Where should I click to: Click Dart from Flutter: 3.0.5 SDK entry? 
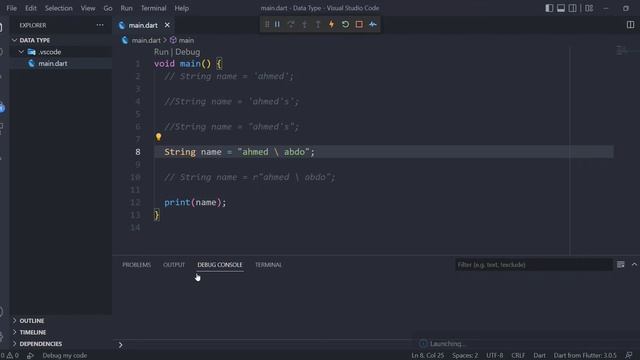click(585, 356)
